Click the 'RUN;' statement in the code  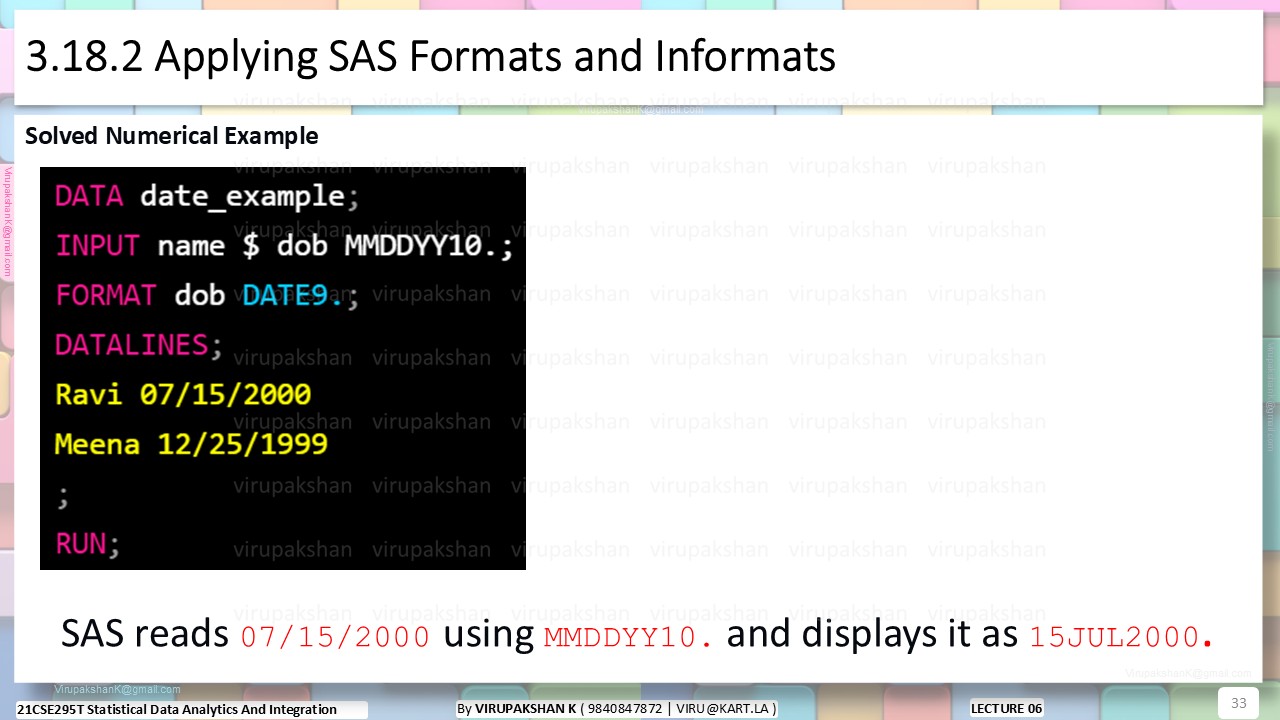(87, 544)
